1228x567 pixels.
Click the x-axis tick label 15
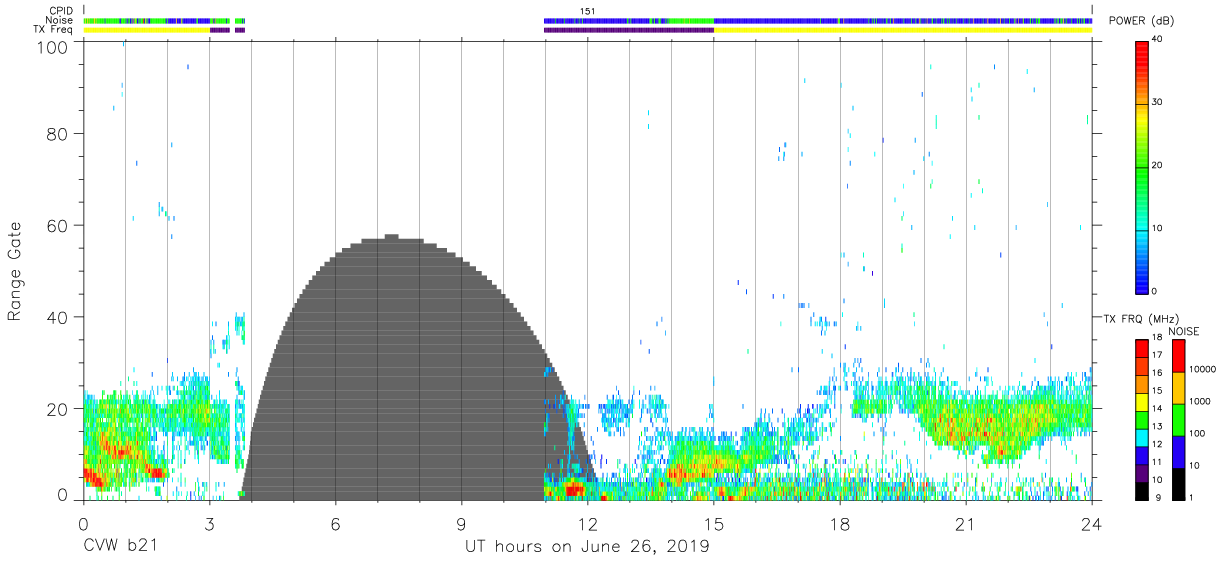click(x=714, y=523)
